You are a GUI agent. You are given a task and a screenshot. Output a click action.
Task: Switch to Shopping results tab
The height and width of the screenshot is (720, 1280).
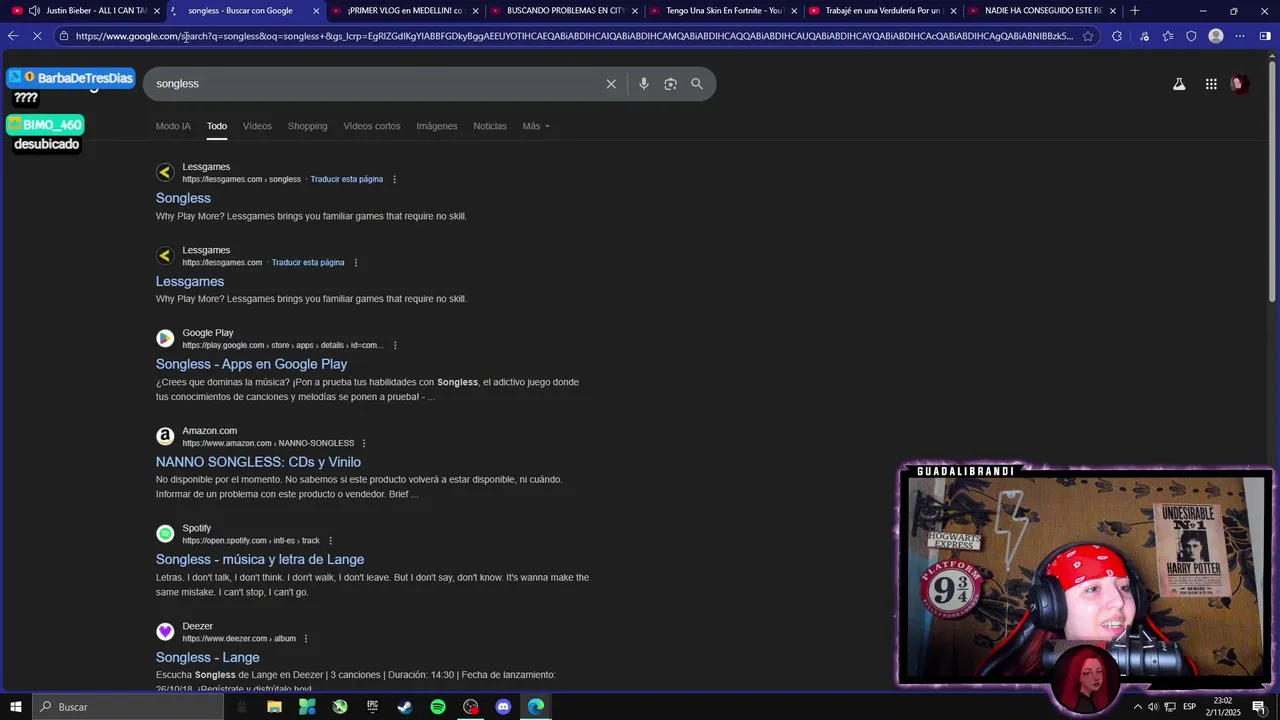tap(307, 126)
